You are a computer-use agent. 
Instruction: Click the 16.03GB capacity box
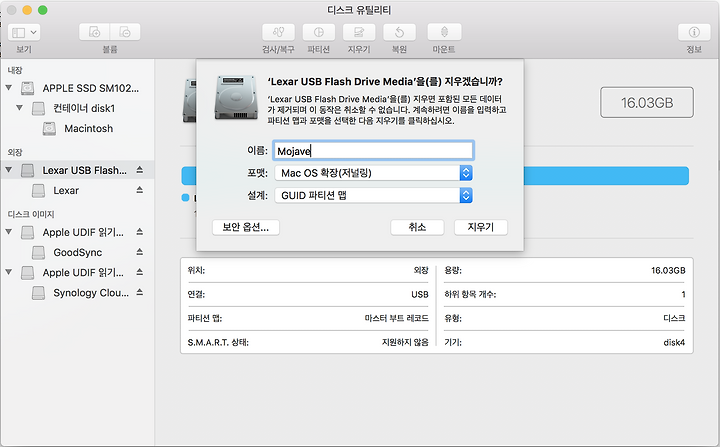[647, 102]
